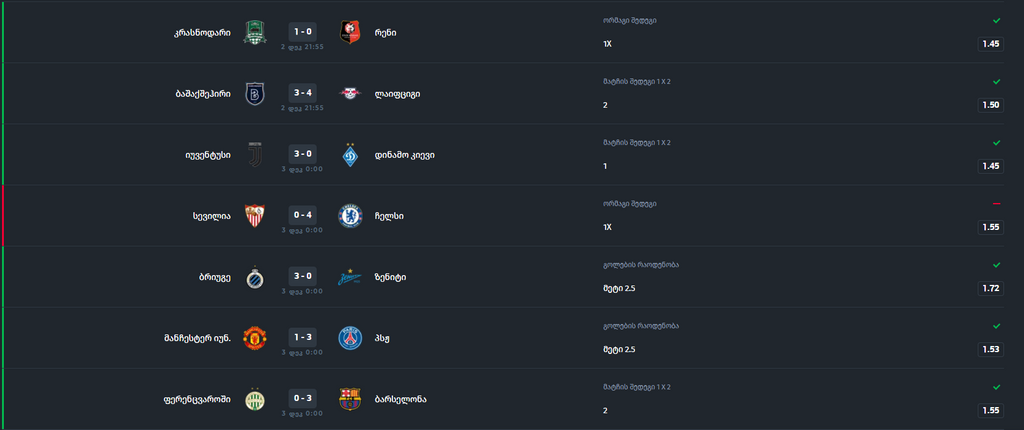Click the 0 - 4 Sevilla-Chelsea score
The image size is (1024, 430).
302,215
